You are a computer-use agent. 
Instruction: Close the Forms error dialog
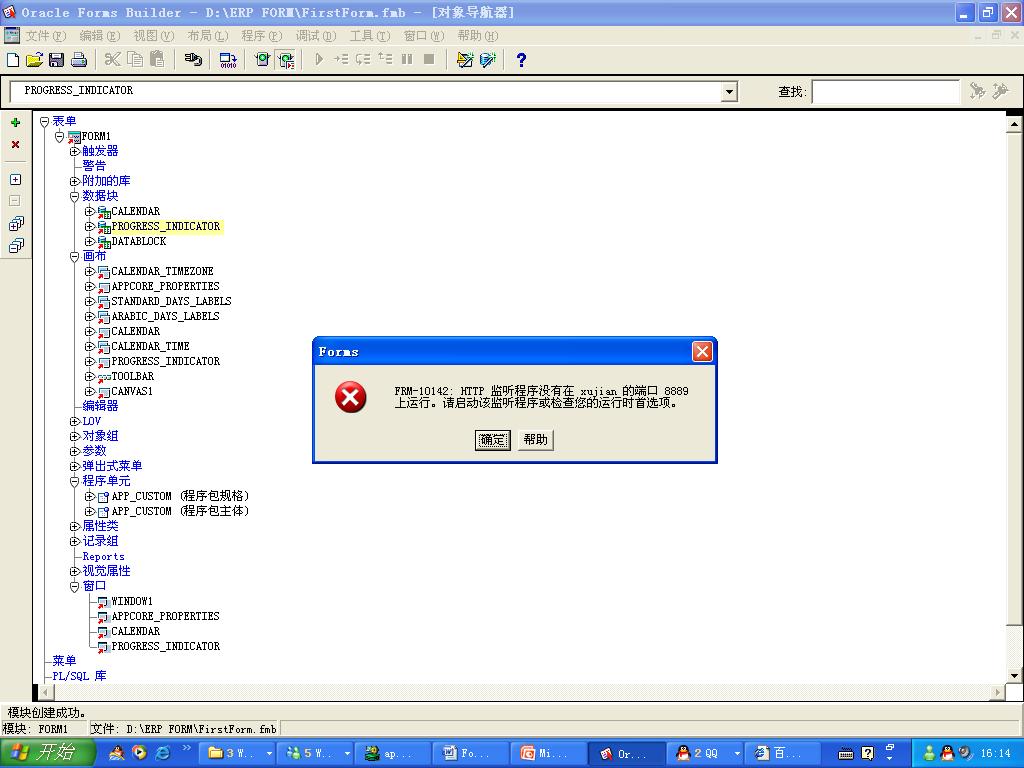pos(702,352)
